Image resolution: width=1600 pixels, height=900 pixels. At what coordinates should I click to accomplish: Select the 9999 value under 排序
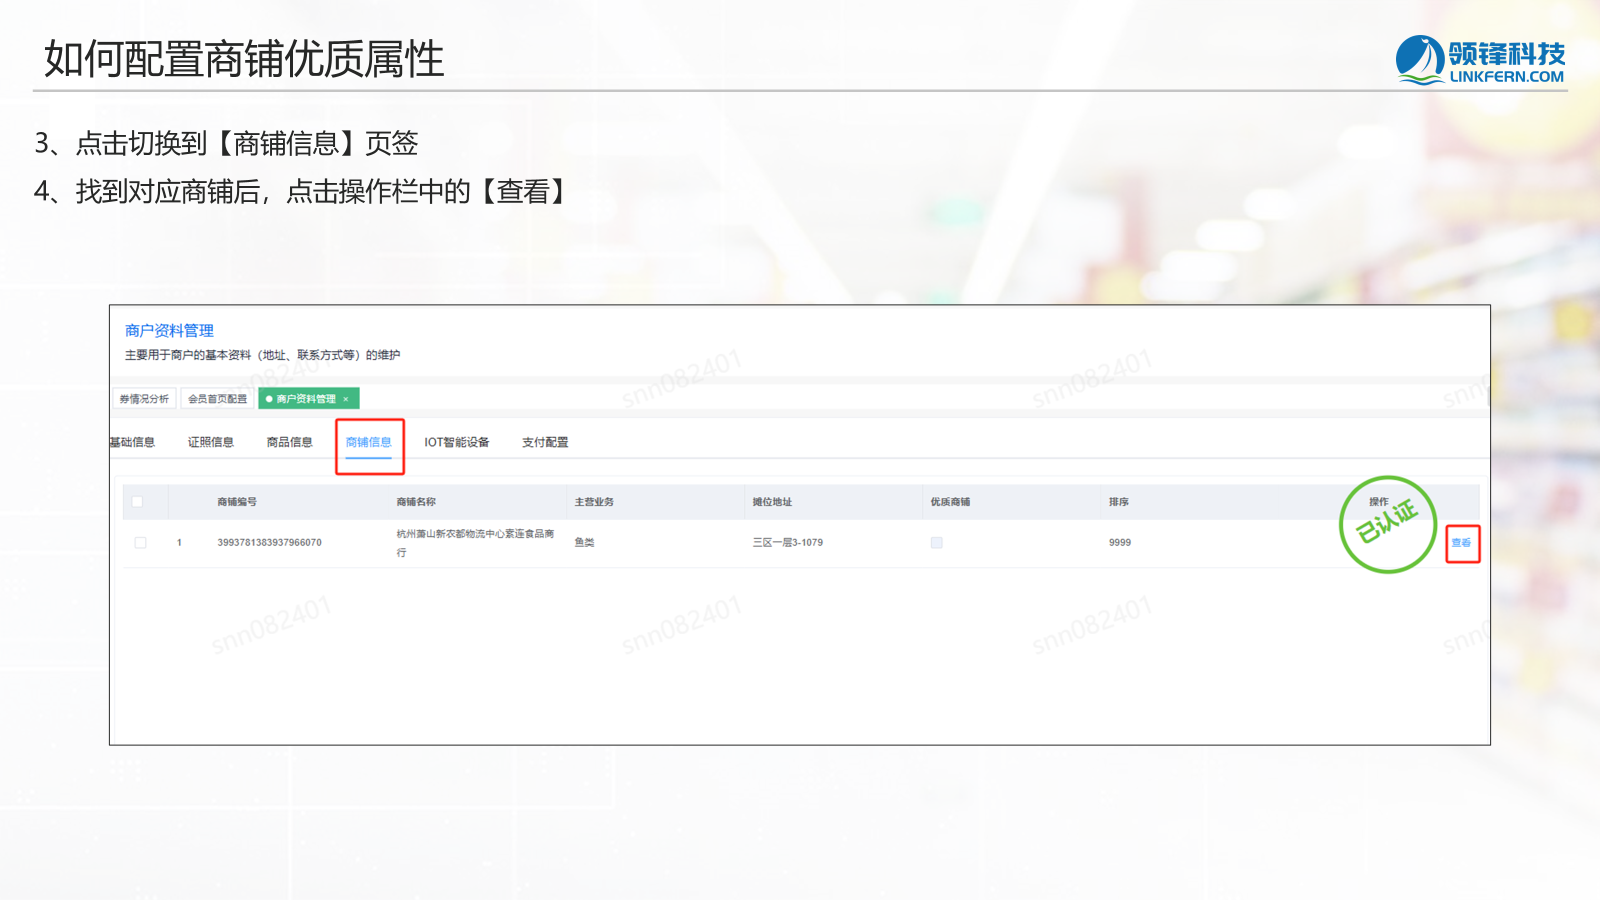pos(1120,543)
